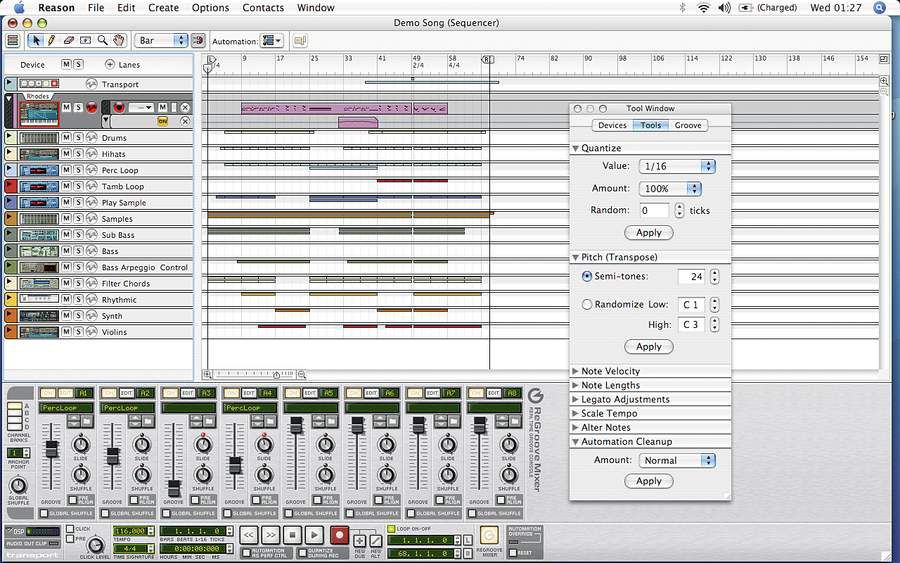This screenshot has width=900, height=563.
Task: Select the Arrow selection tool
Action: coord(36,40)
